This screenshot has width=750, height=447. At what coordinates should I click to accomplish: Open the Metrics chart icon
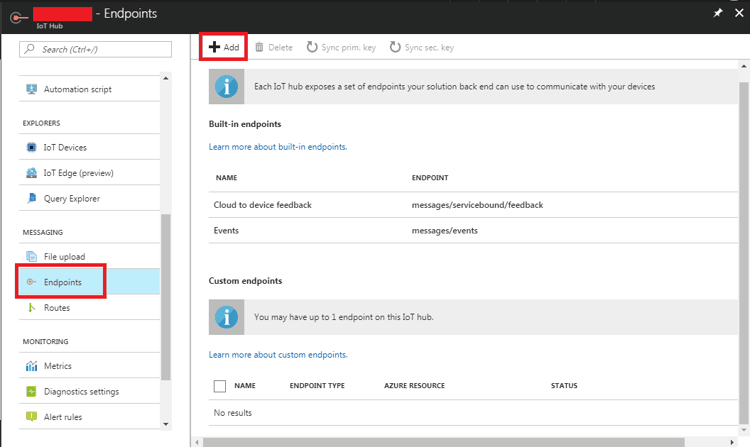pyautogui.click(x=32, y=366)
